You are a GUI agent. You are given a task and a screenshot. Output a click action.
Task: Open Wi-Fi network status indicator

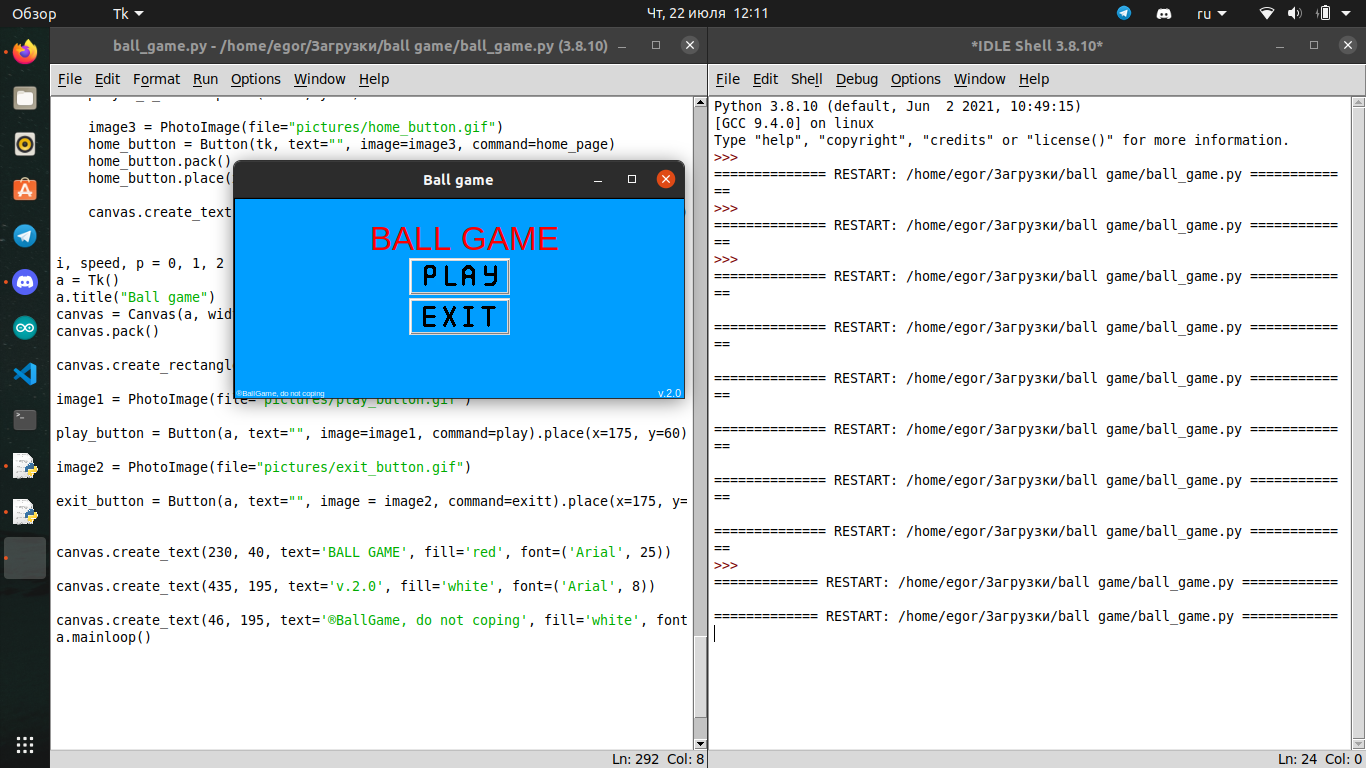(1267, 13)
